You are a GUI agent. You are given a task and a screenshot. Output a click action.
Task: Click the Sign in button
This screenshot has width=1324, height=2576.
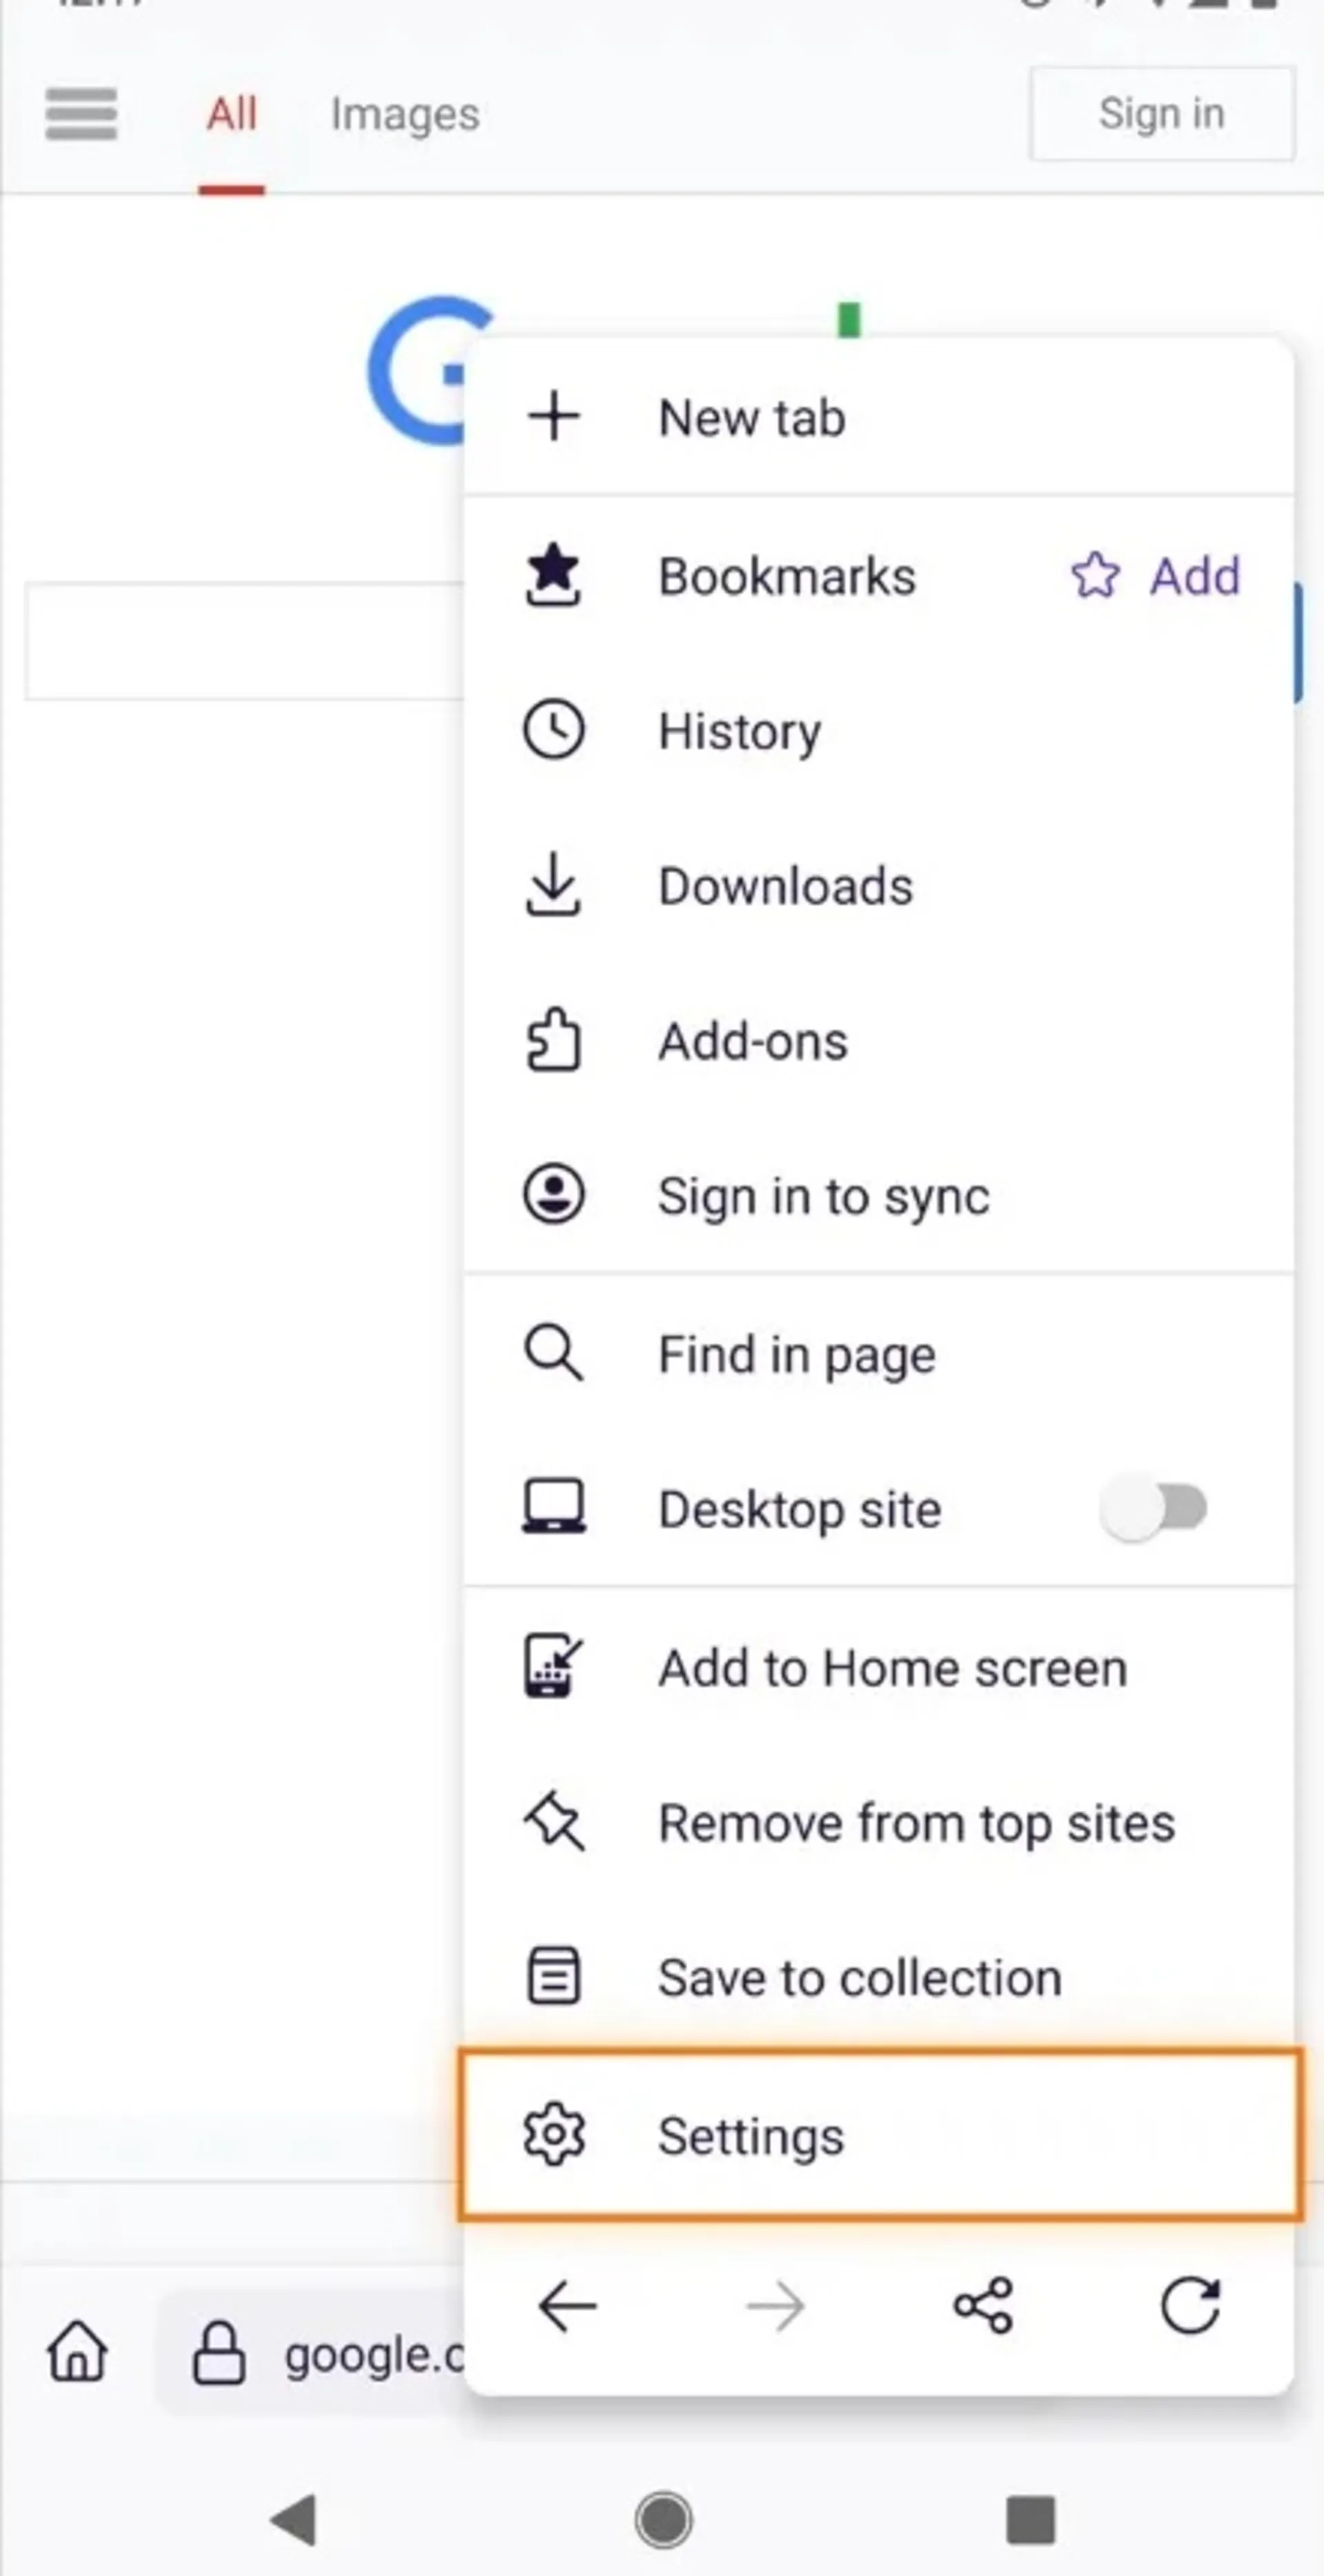[1162, 113]
